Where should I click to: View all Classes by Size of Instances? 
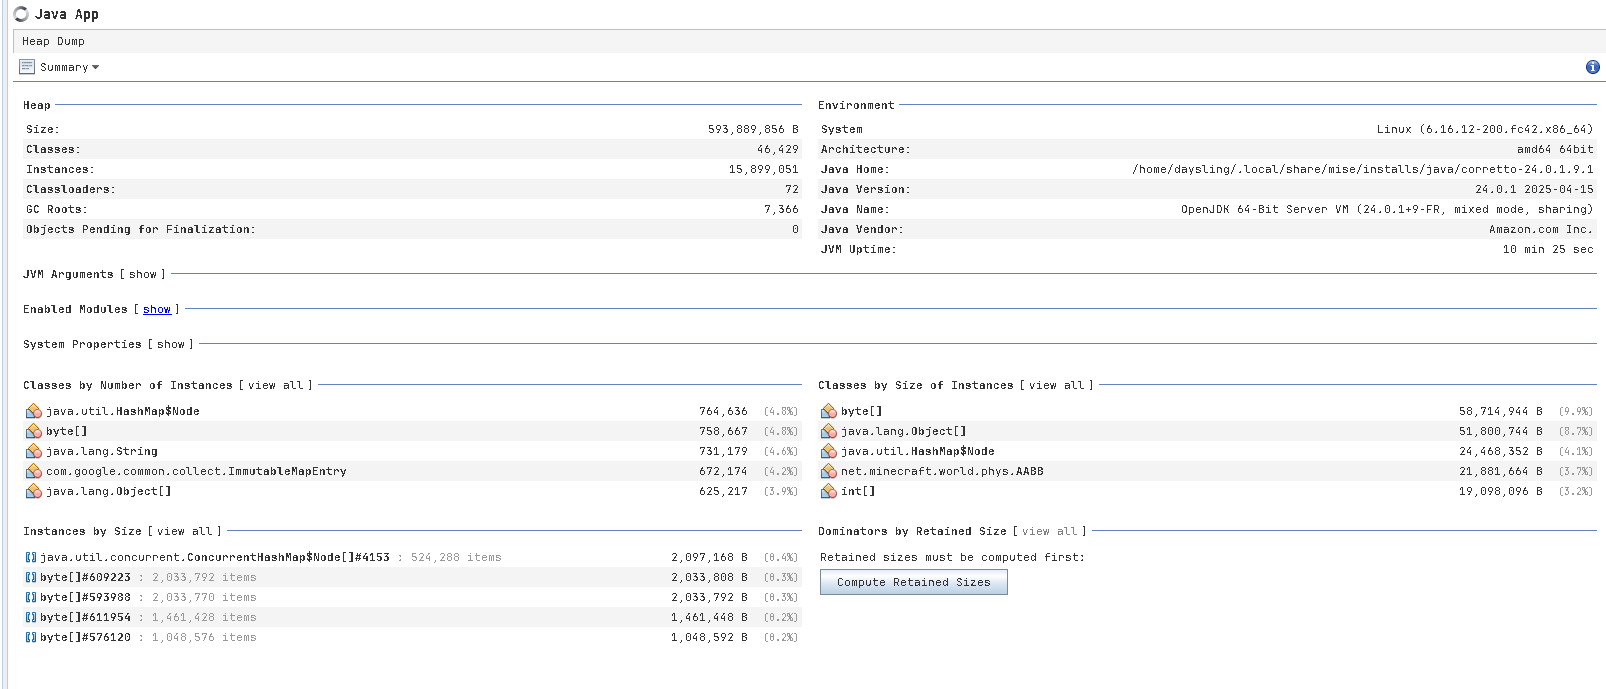click(x=1056, y=385)
